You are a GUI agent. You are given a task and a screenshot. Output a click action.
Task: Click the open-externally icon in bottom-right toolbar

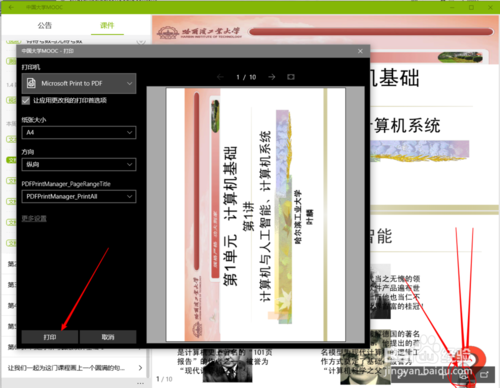click(484, 375)
